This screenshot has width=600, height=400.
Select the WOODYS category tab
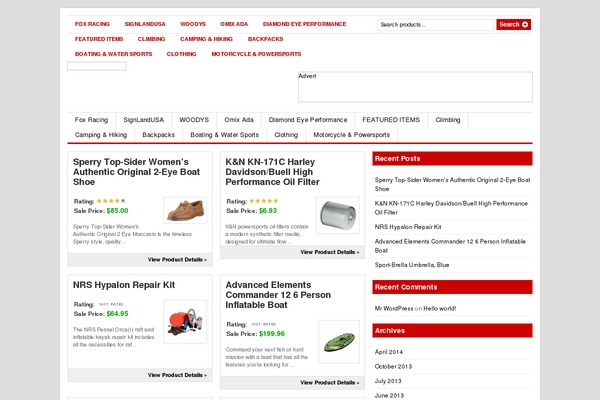[x=194, y=120]
